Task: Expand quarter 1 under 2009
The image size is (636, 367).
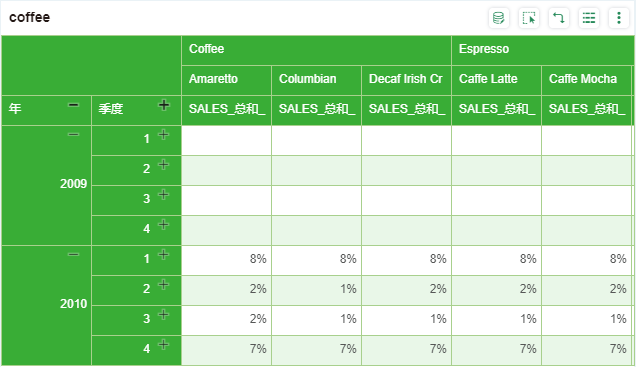Action: click(x=163, y=135)
